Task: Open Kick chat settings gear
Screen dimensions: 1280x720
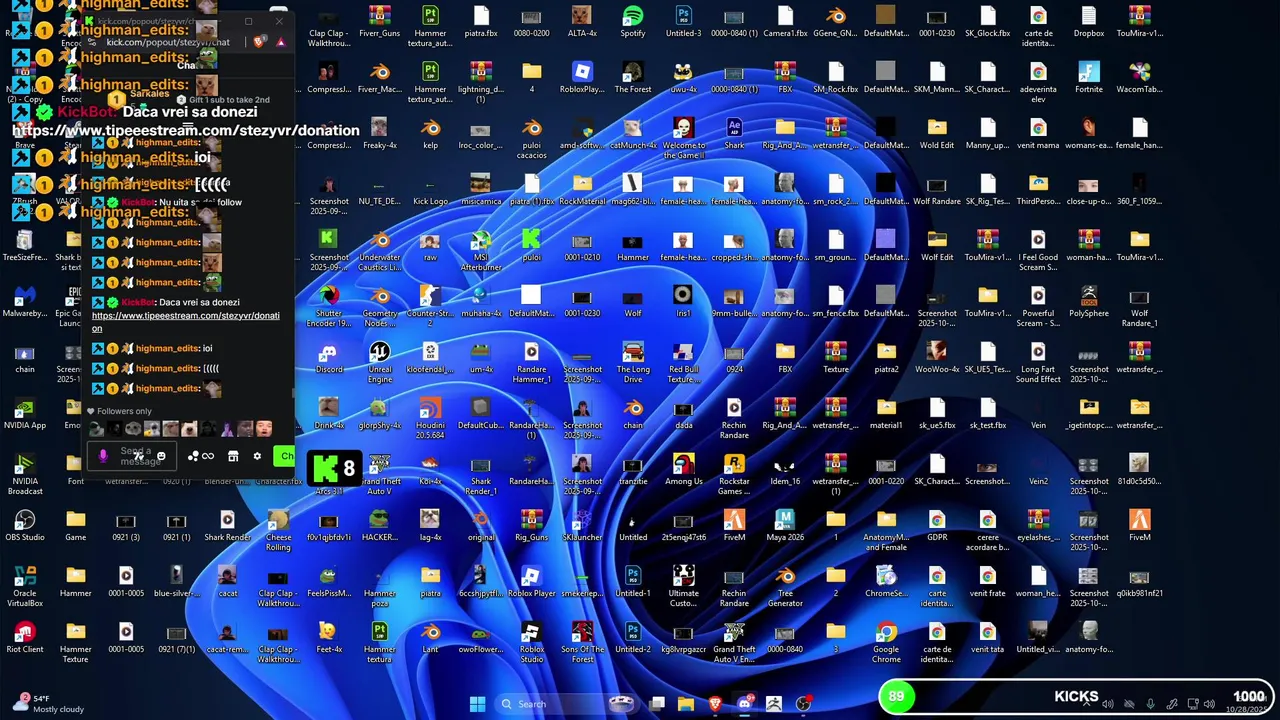Action: click(257, 456)
